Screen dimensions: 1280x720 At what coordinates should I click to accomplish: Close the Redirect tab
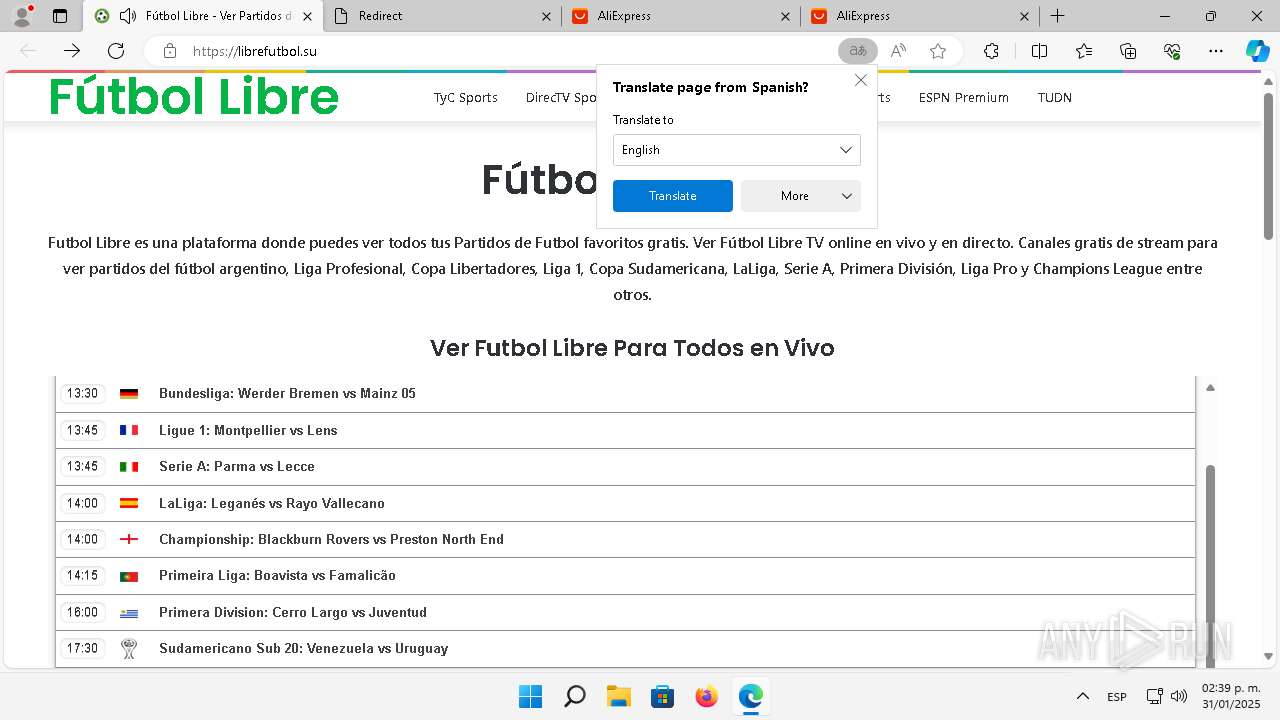pyautogui.click(x=546, y=16)
